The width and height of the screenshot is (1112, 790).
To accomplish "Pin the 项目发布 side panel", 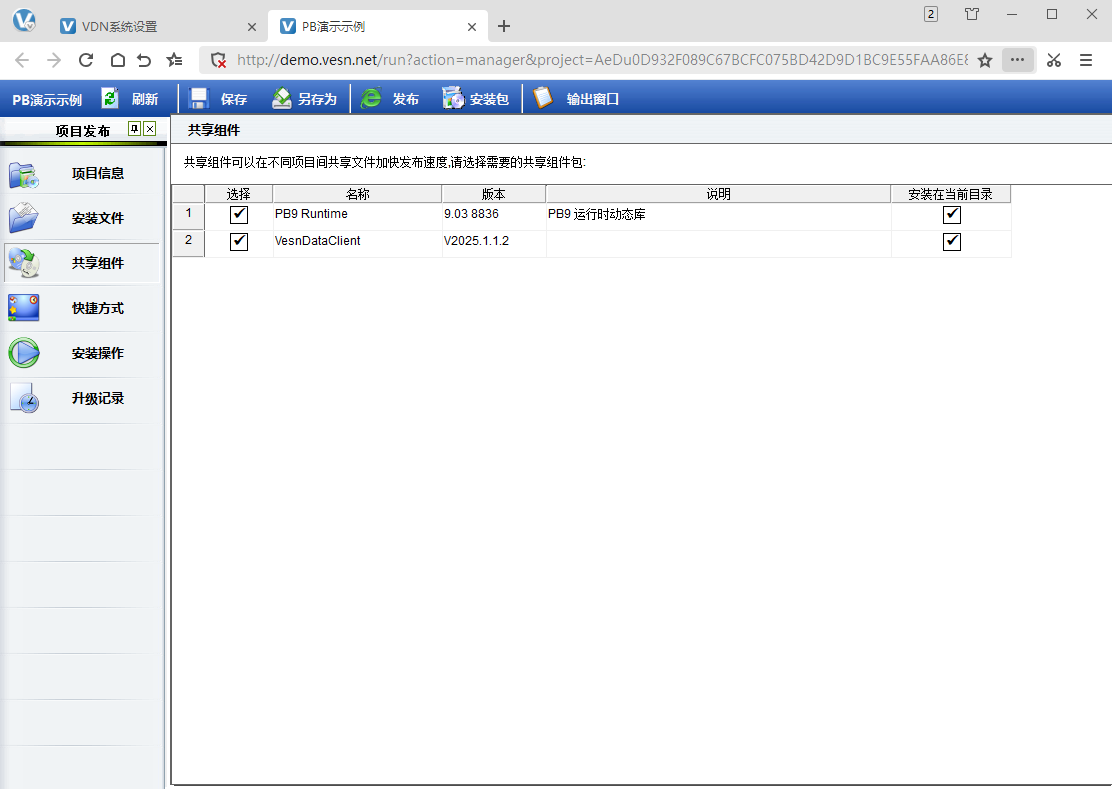I will [134, 129].
